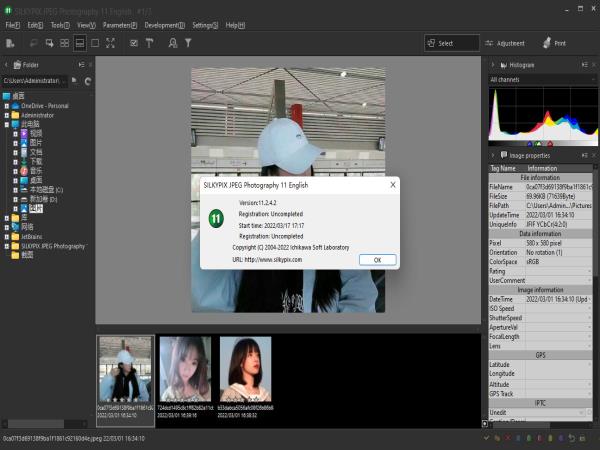Open the Settings menu

(205, 25)
